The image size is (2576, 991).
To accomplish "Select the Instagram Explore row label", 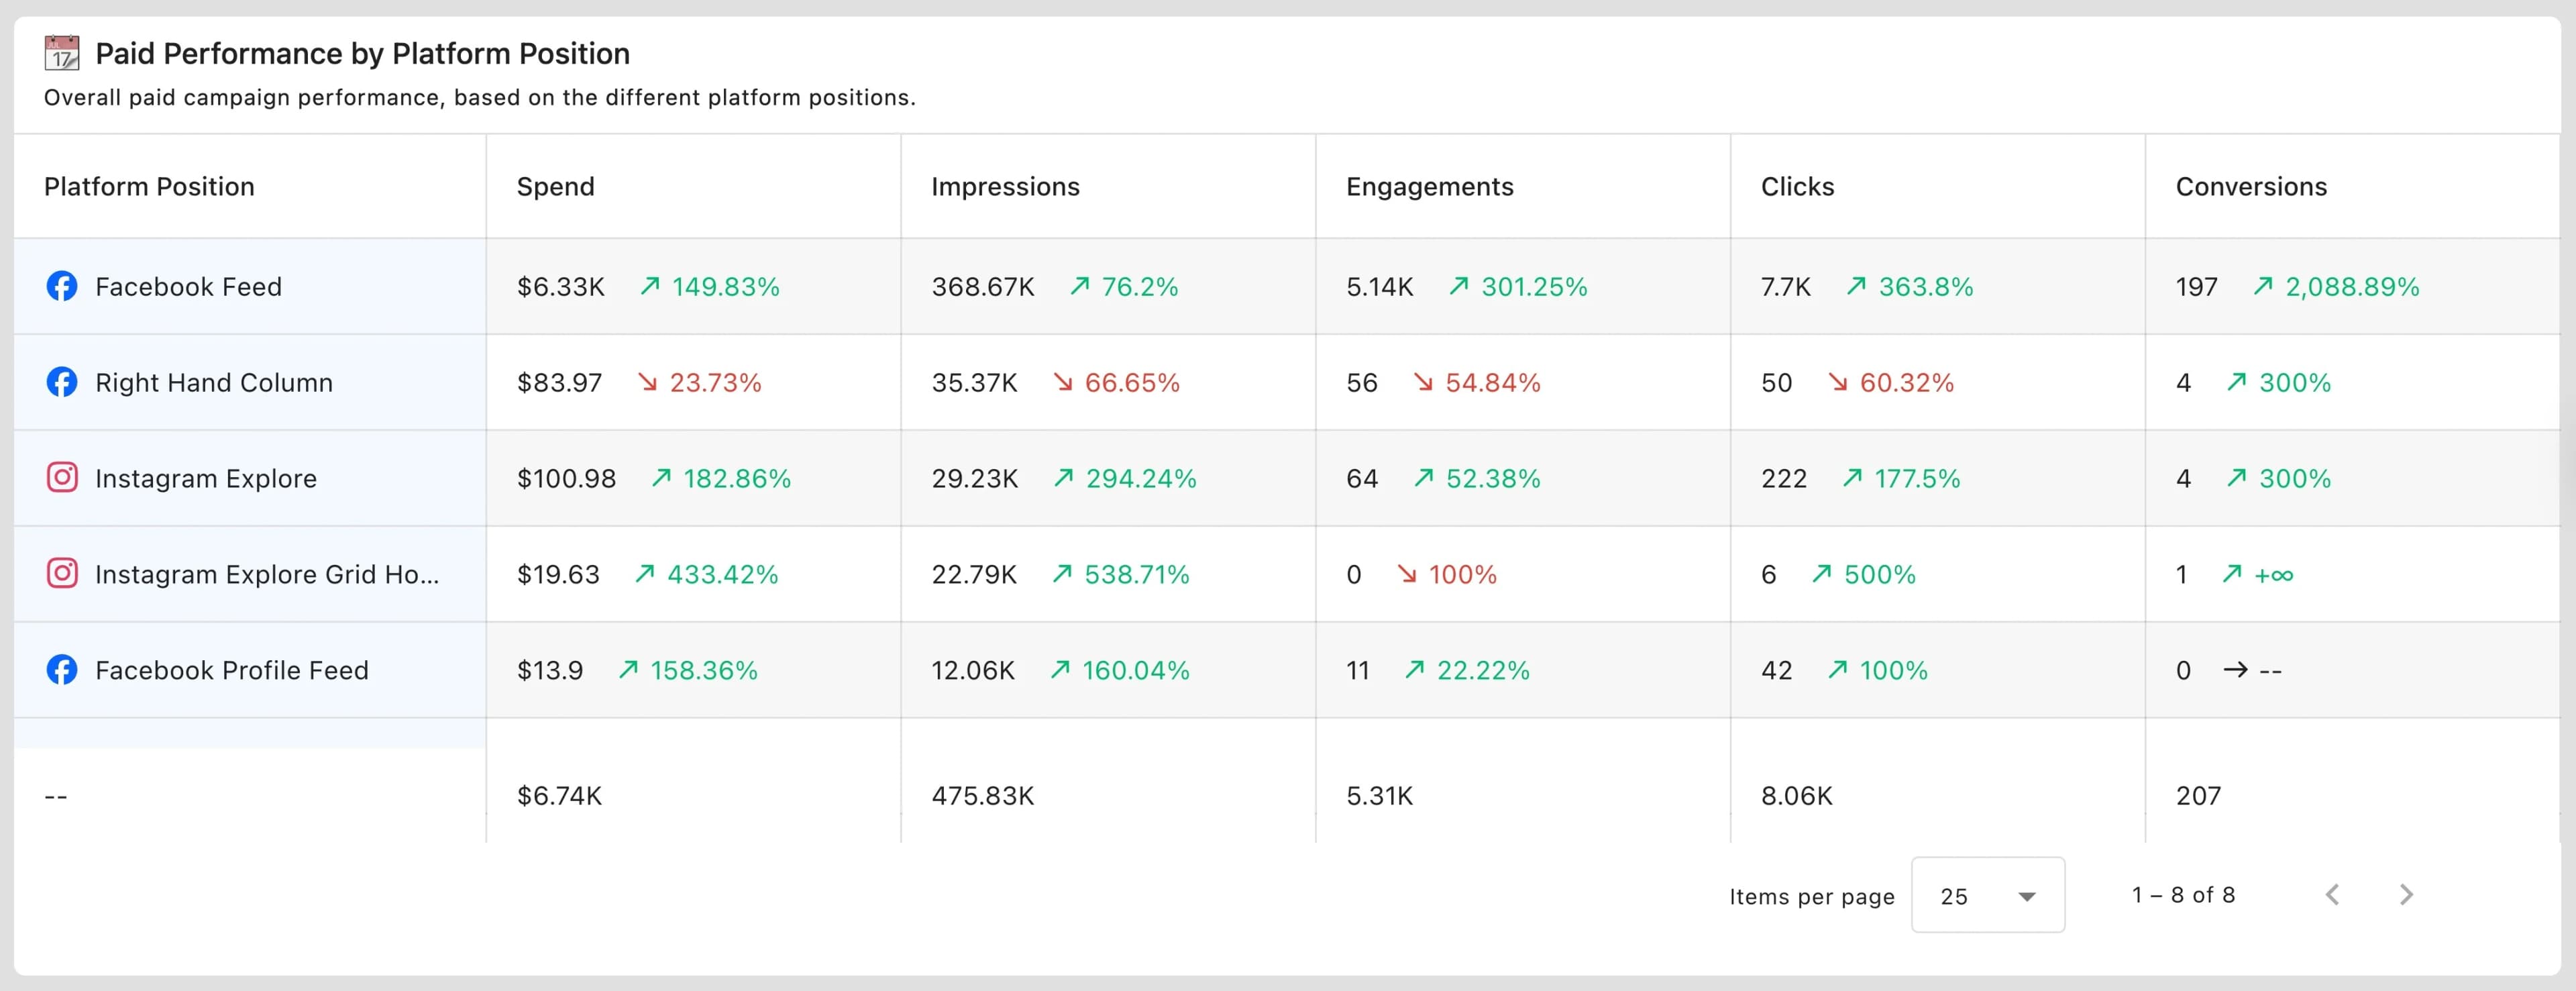I will click(205, 478).
